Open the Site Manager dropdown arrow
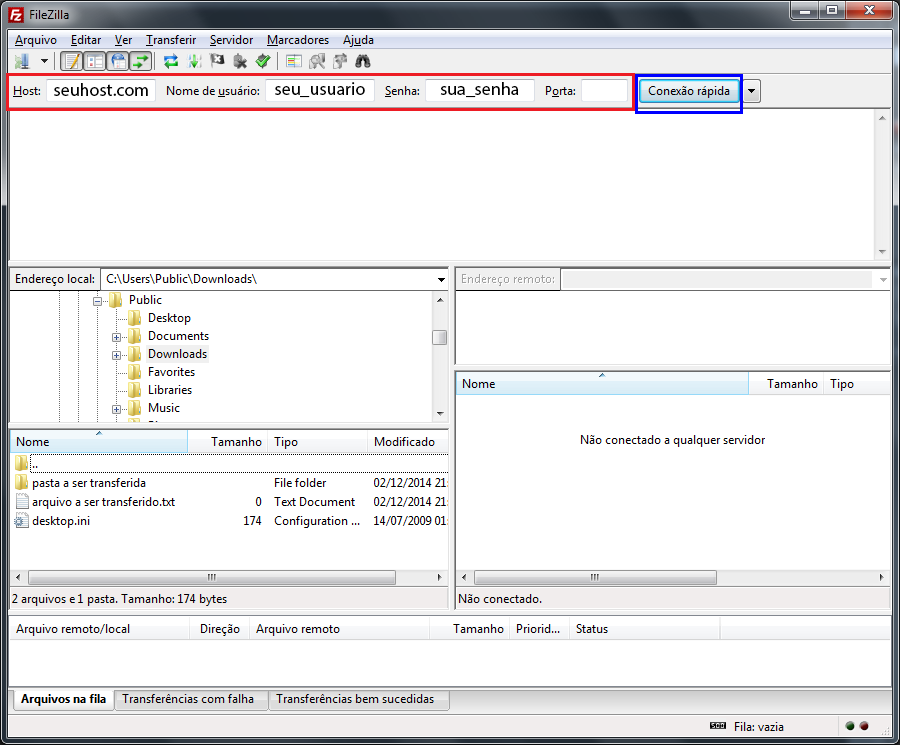Screen dimensions: 900x745 [44, 61]
